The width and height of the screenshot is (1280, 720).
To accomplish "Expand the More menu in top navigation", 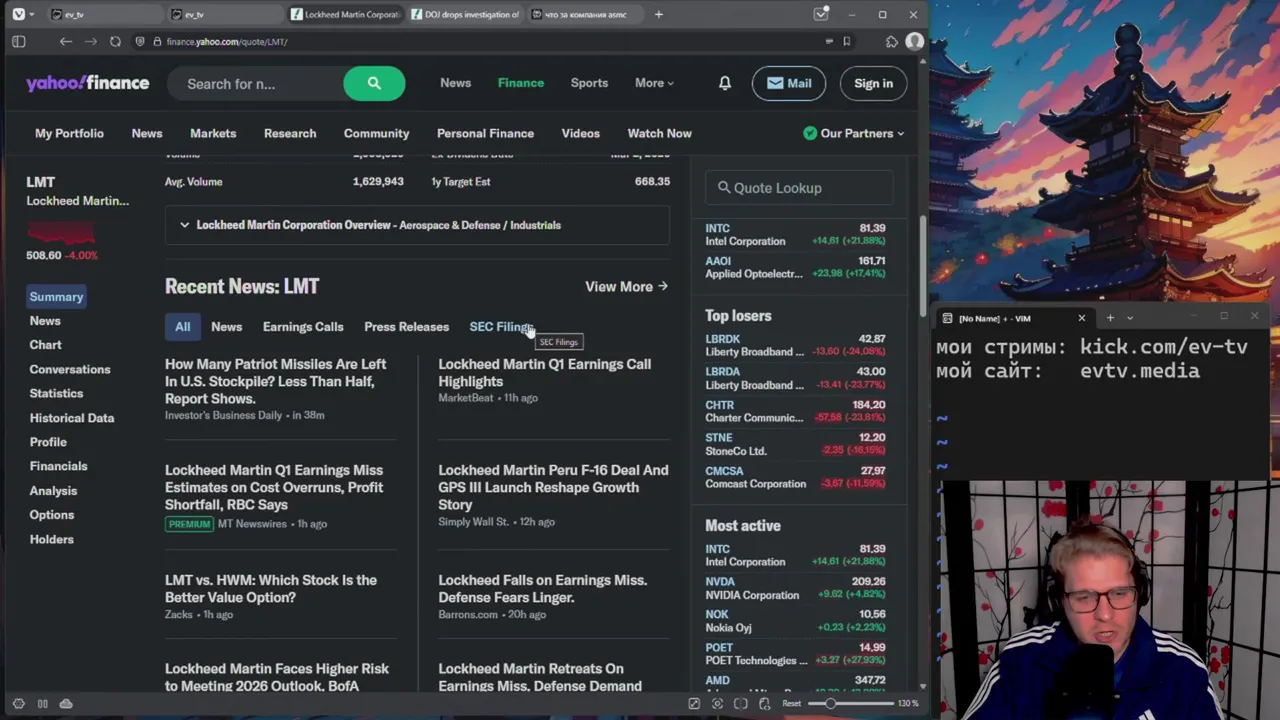I will [x=654, y=83].
